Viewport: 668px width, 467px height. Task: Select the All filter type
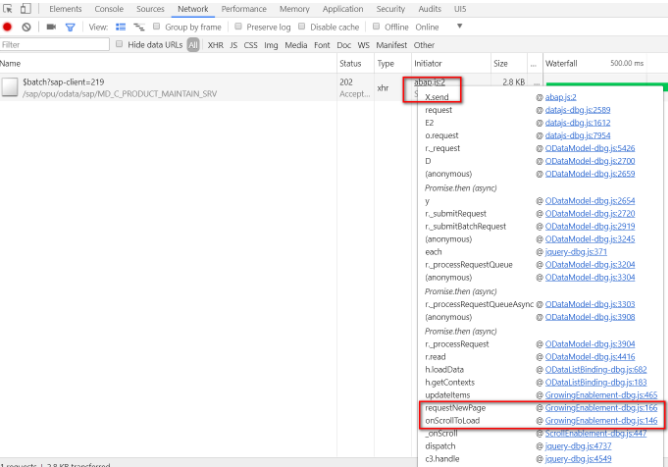[x=193, y=45]
